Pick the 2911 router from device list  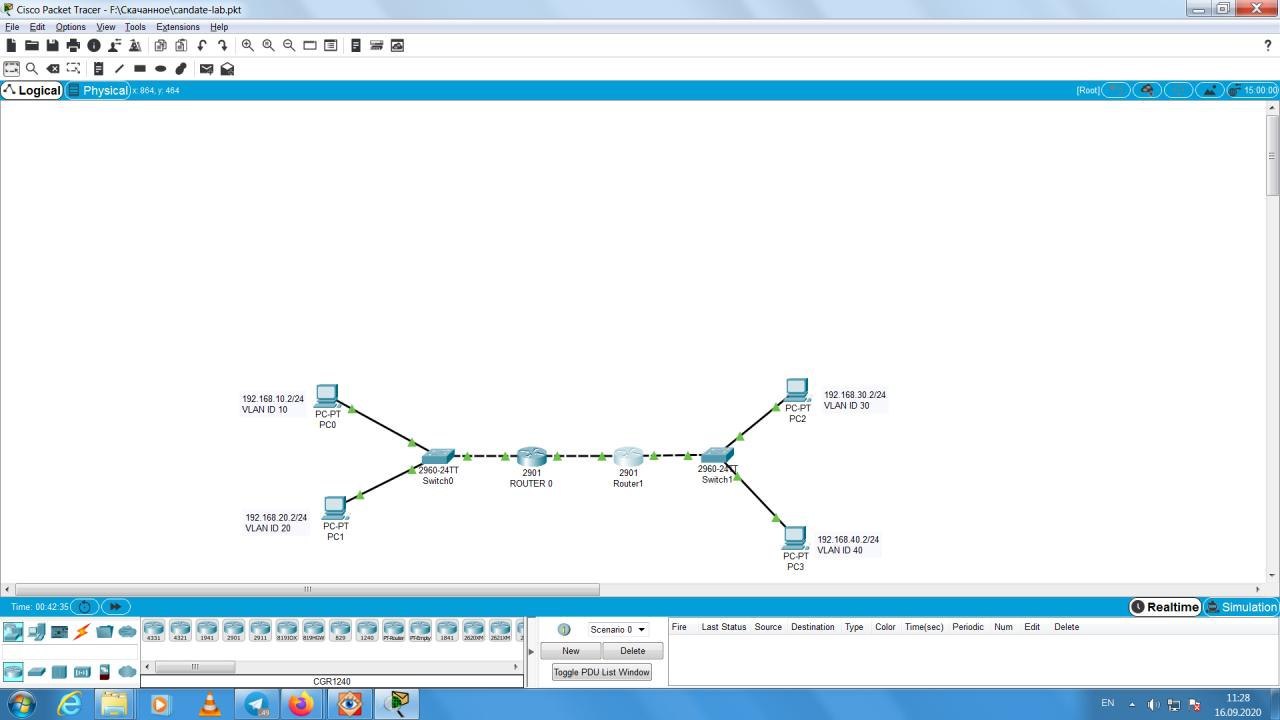pyautogui.click(x=260, y=631)
